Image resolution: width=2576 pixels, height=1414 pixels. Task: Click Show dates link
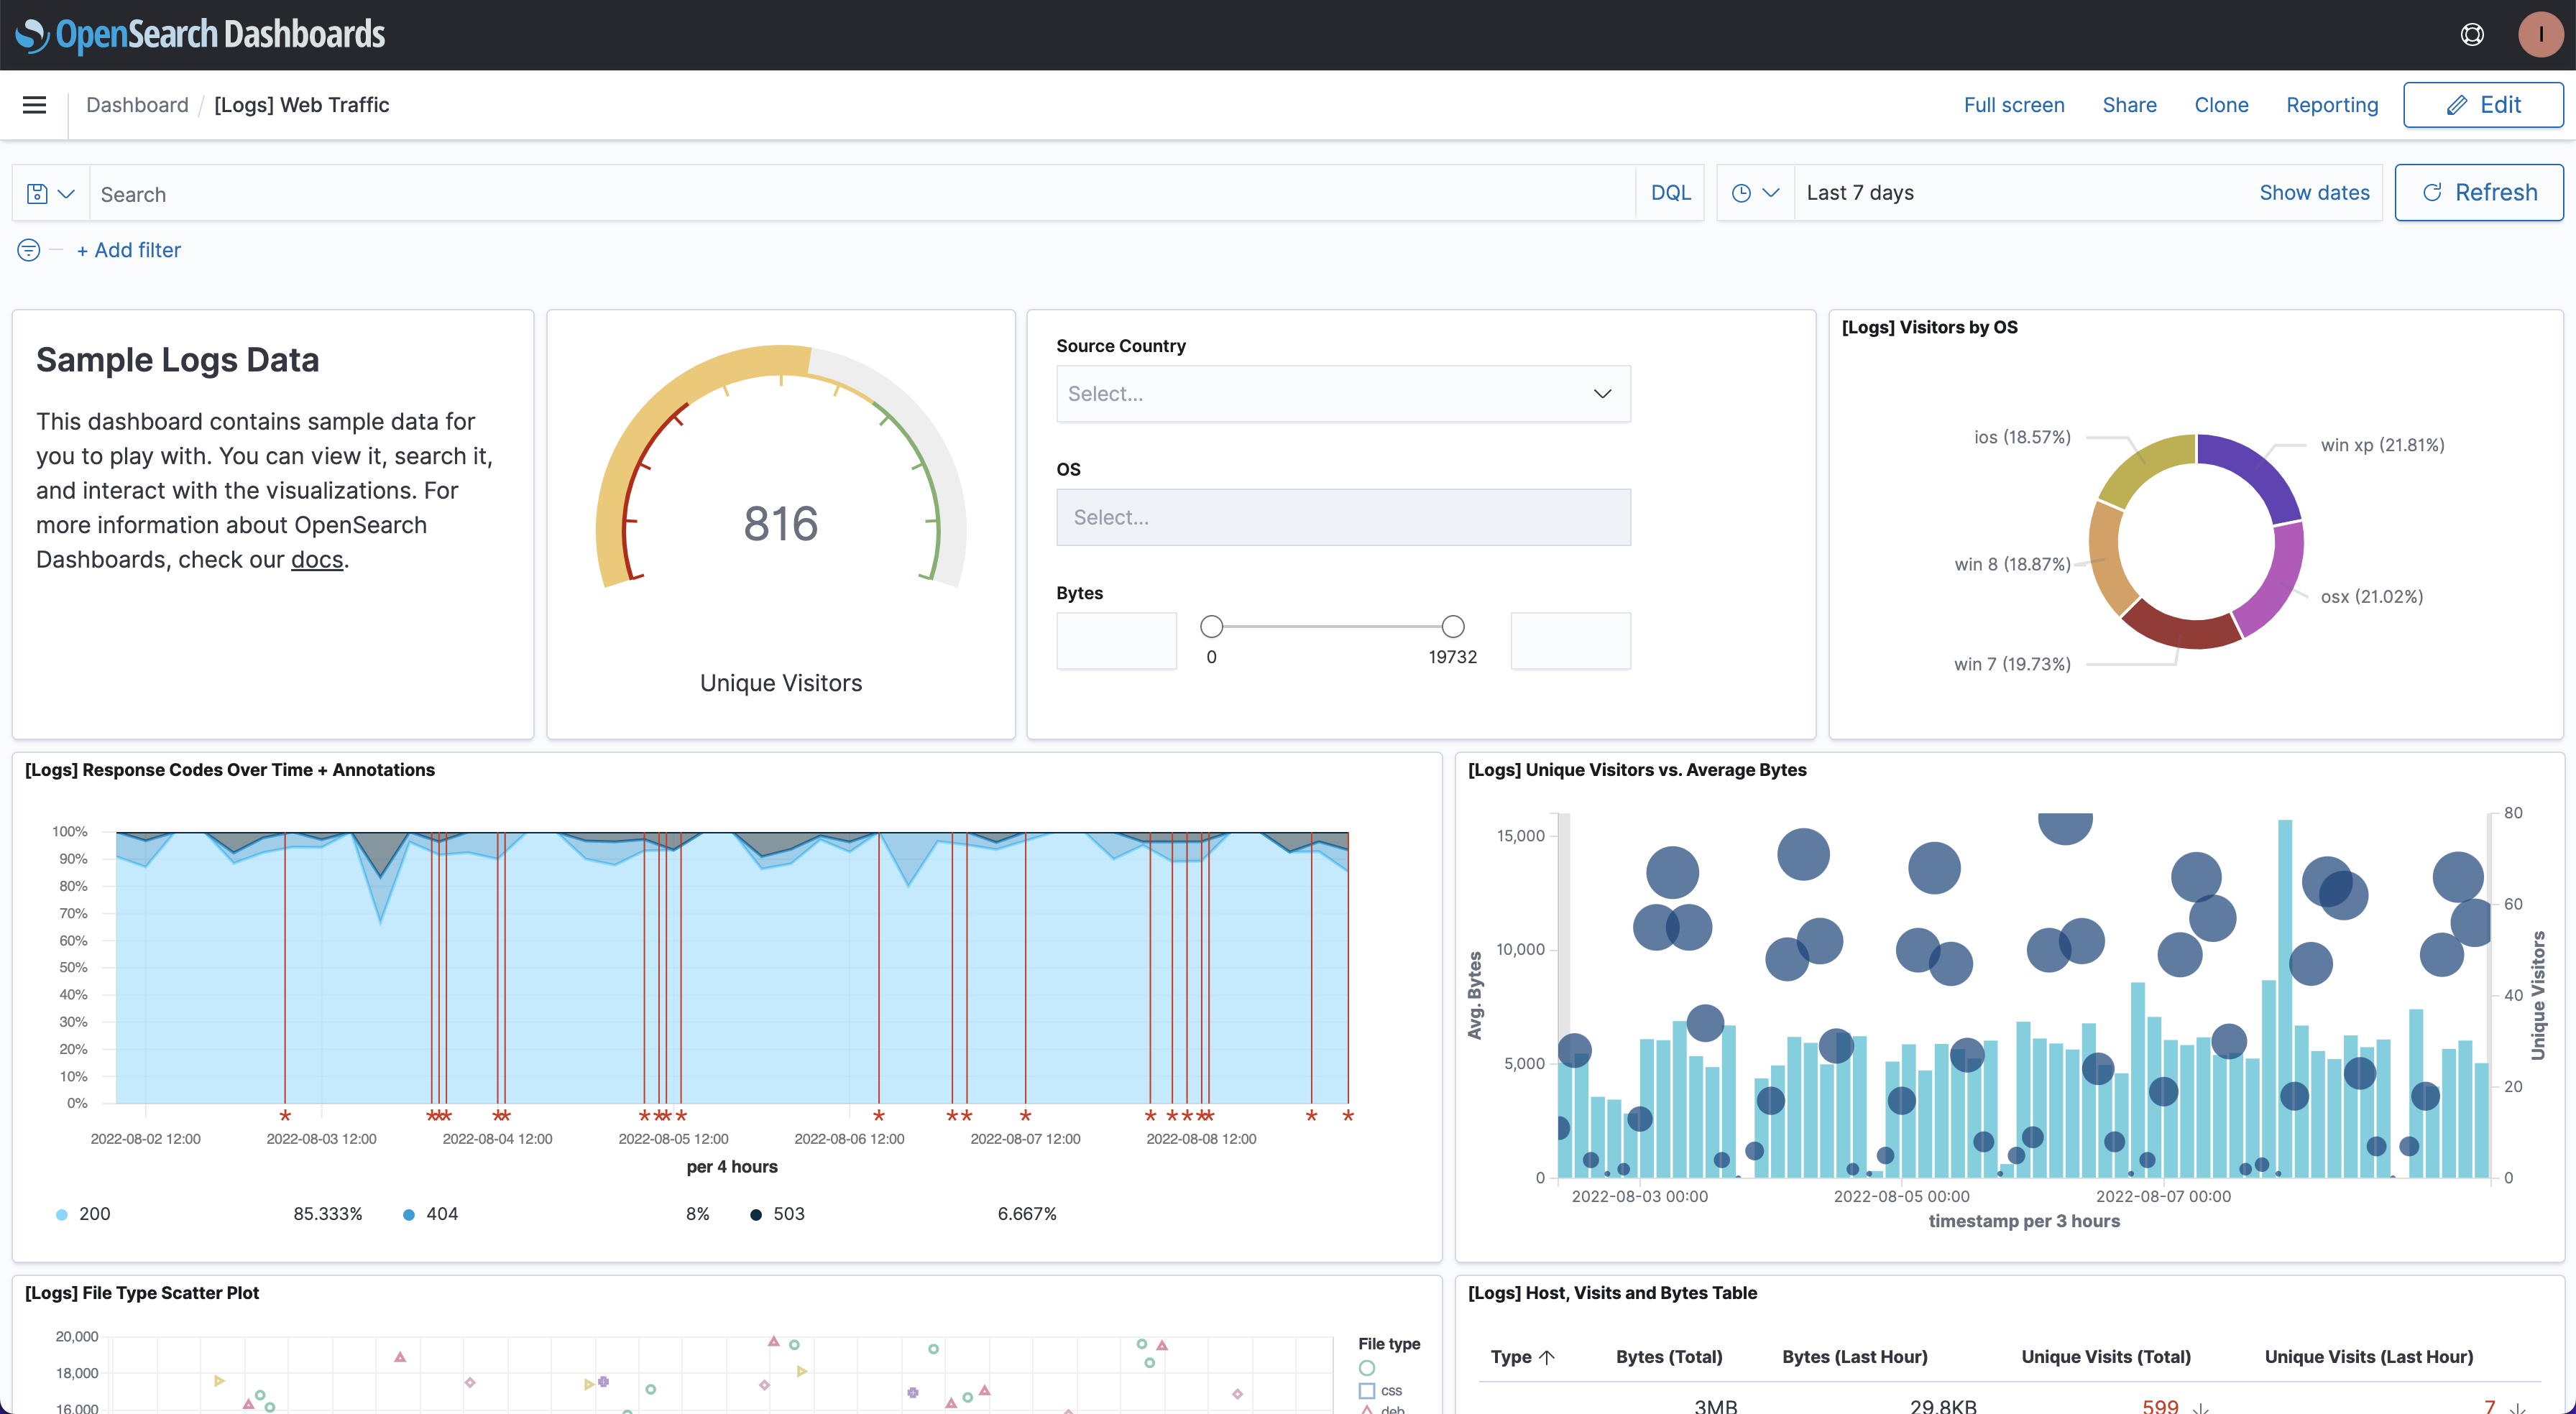pyautogui.click(x=2314, y=193)
